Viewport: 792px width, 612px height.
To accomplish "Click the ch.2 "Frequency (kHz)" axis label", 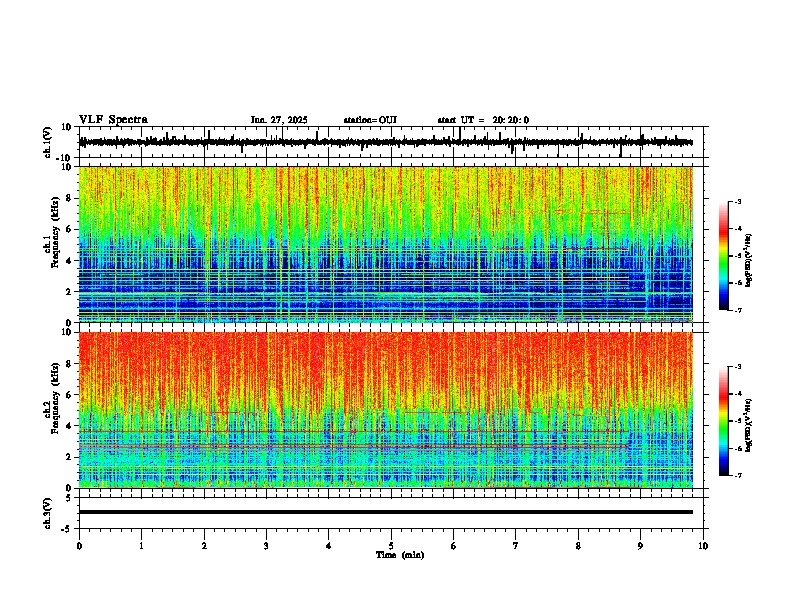I will (55, 398).
